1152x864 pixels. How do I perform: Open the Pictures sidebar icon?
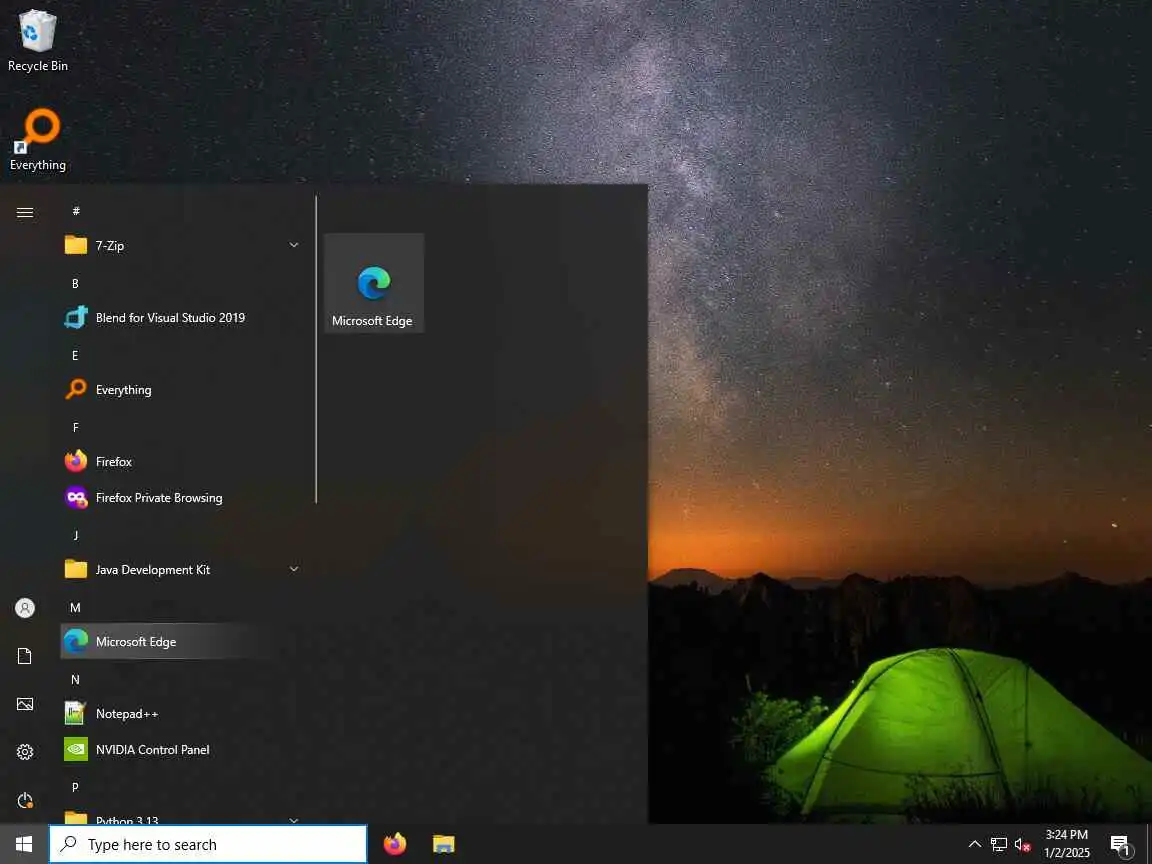[25, 704]
